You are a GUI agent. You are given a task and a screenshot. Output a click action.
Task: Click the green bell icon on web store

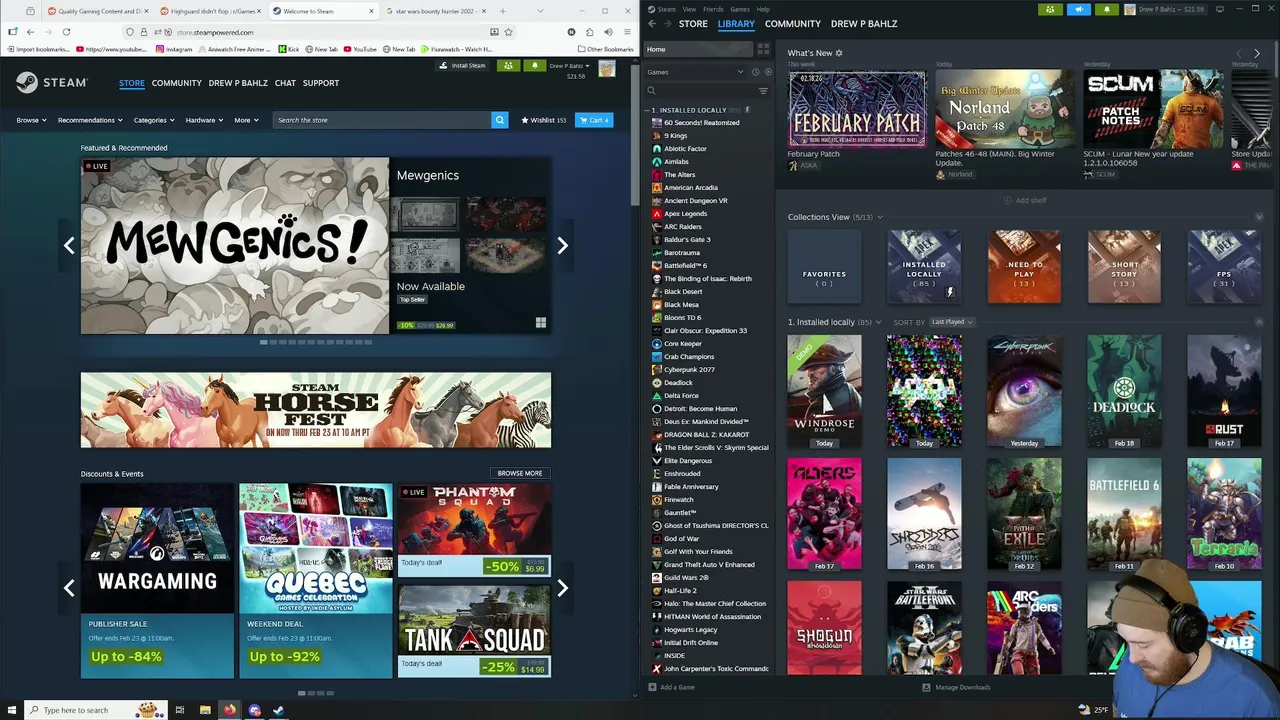coord(534,66)
